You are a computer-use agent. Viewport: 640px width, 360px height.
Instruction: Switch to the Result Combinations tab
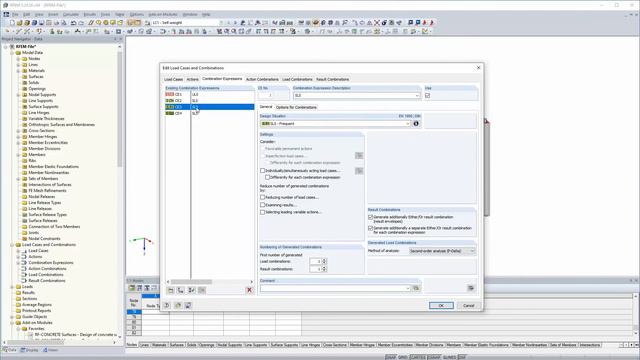tap(333, 79)
